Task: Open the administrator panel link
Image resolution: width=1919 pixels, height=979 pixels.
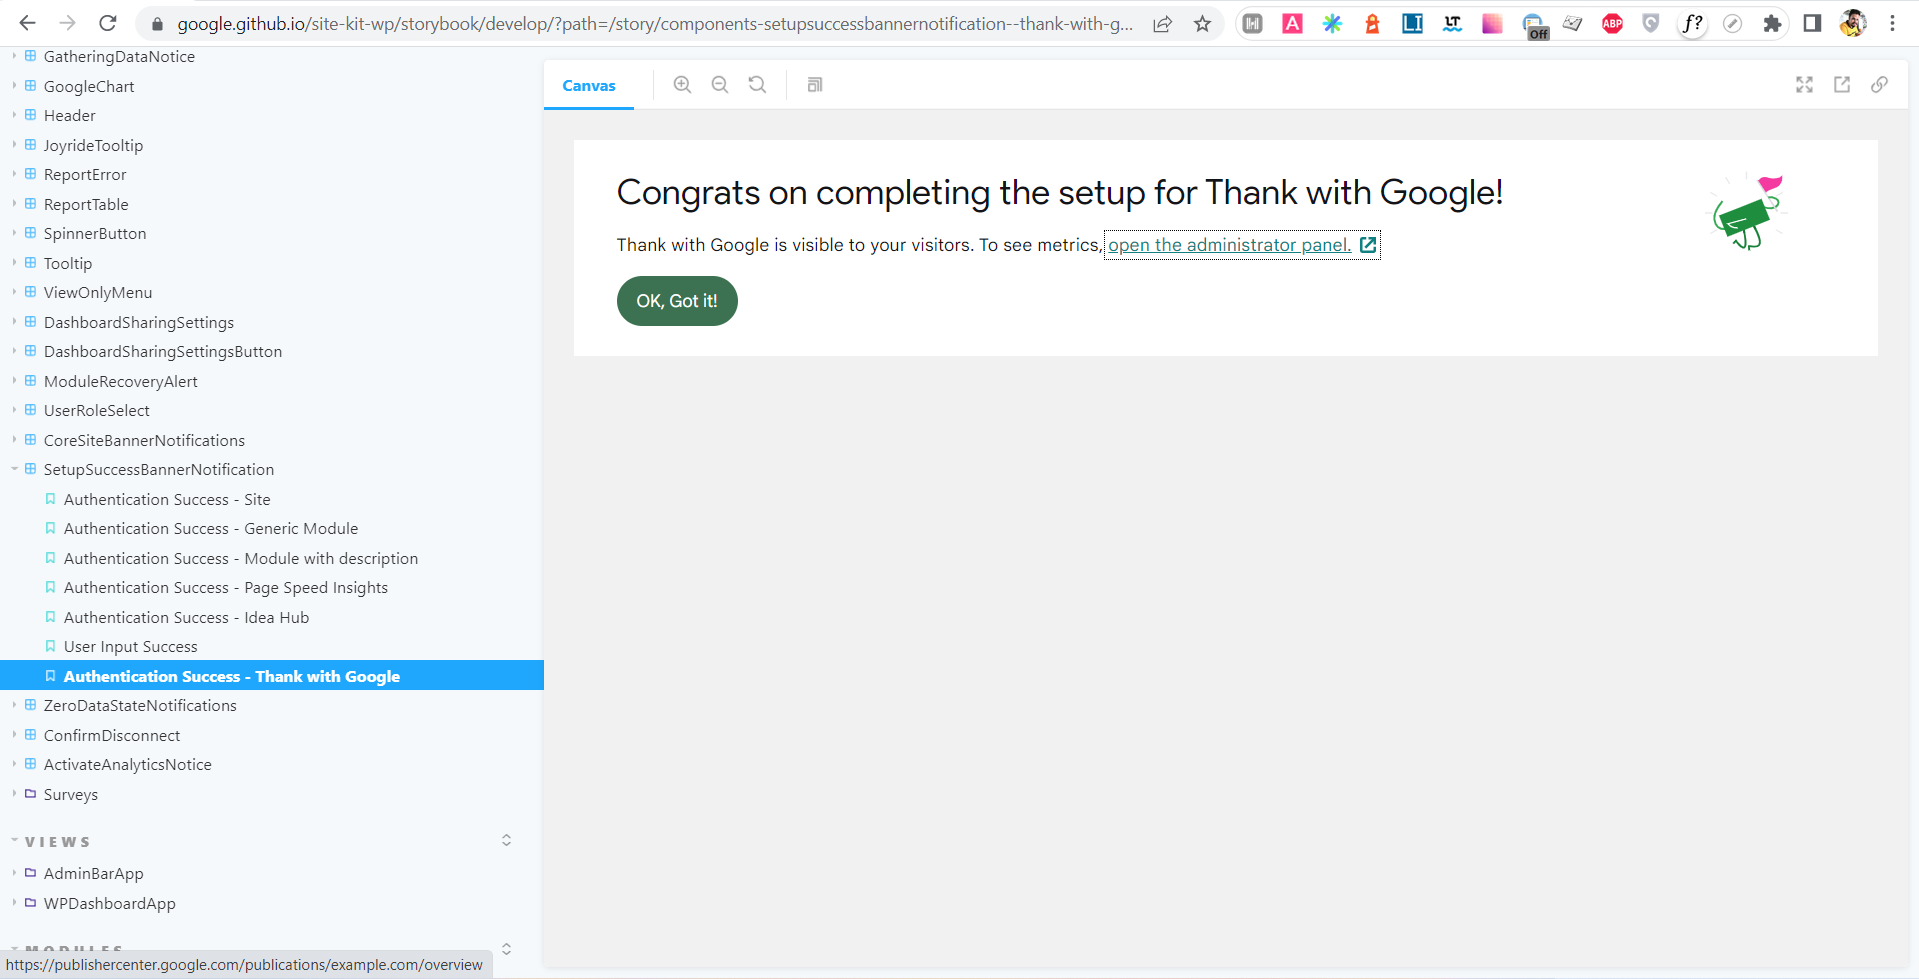Action: coord(1229,245)
